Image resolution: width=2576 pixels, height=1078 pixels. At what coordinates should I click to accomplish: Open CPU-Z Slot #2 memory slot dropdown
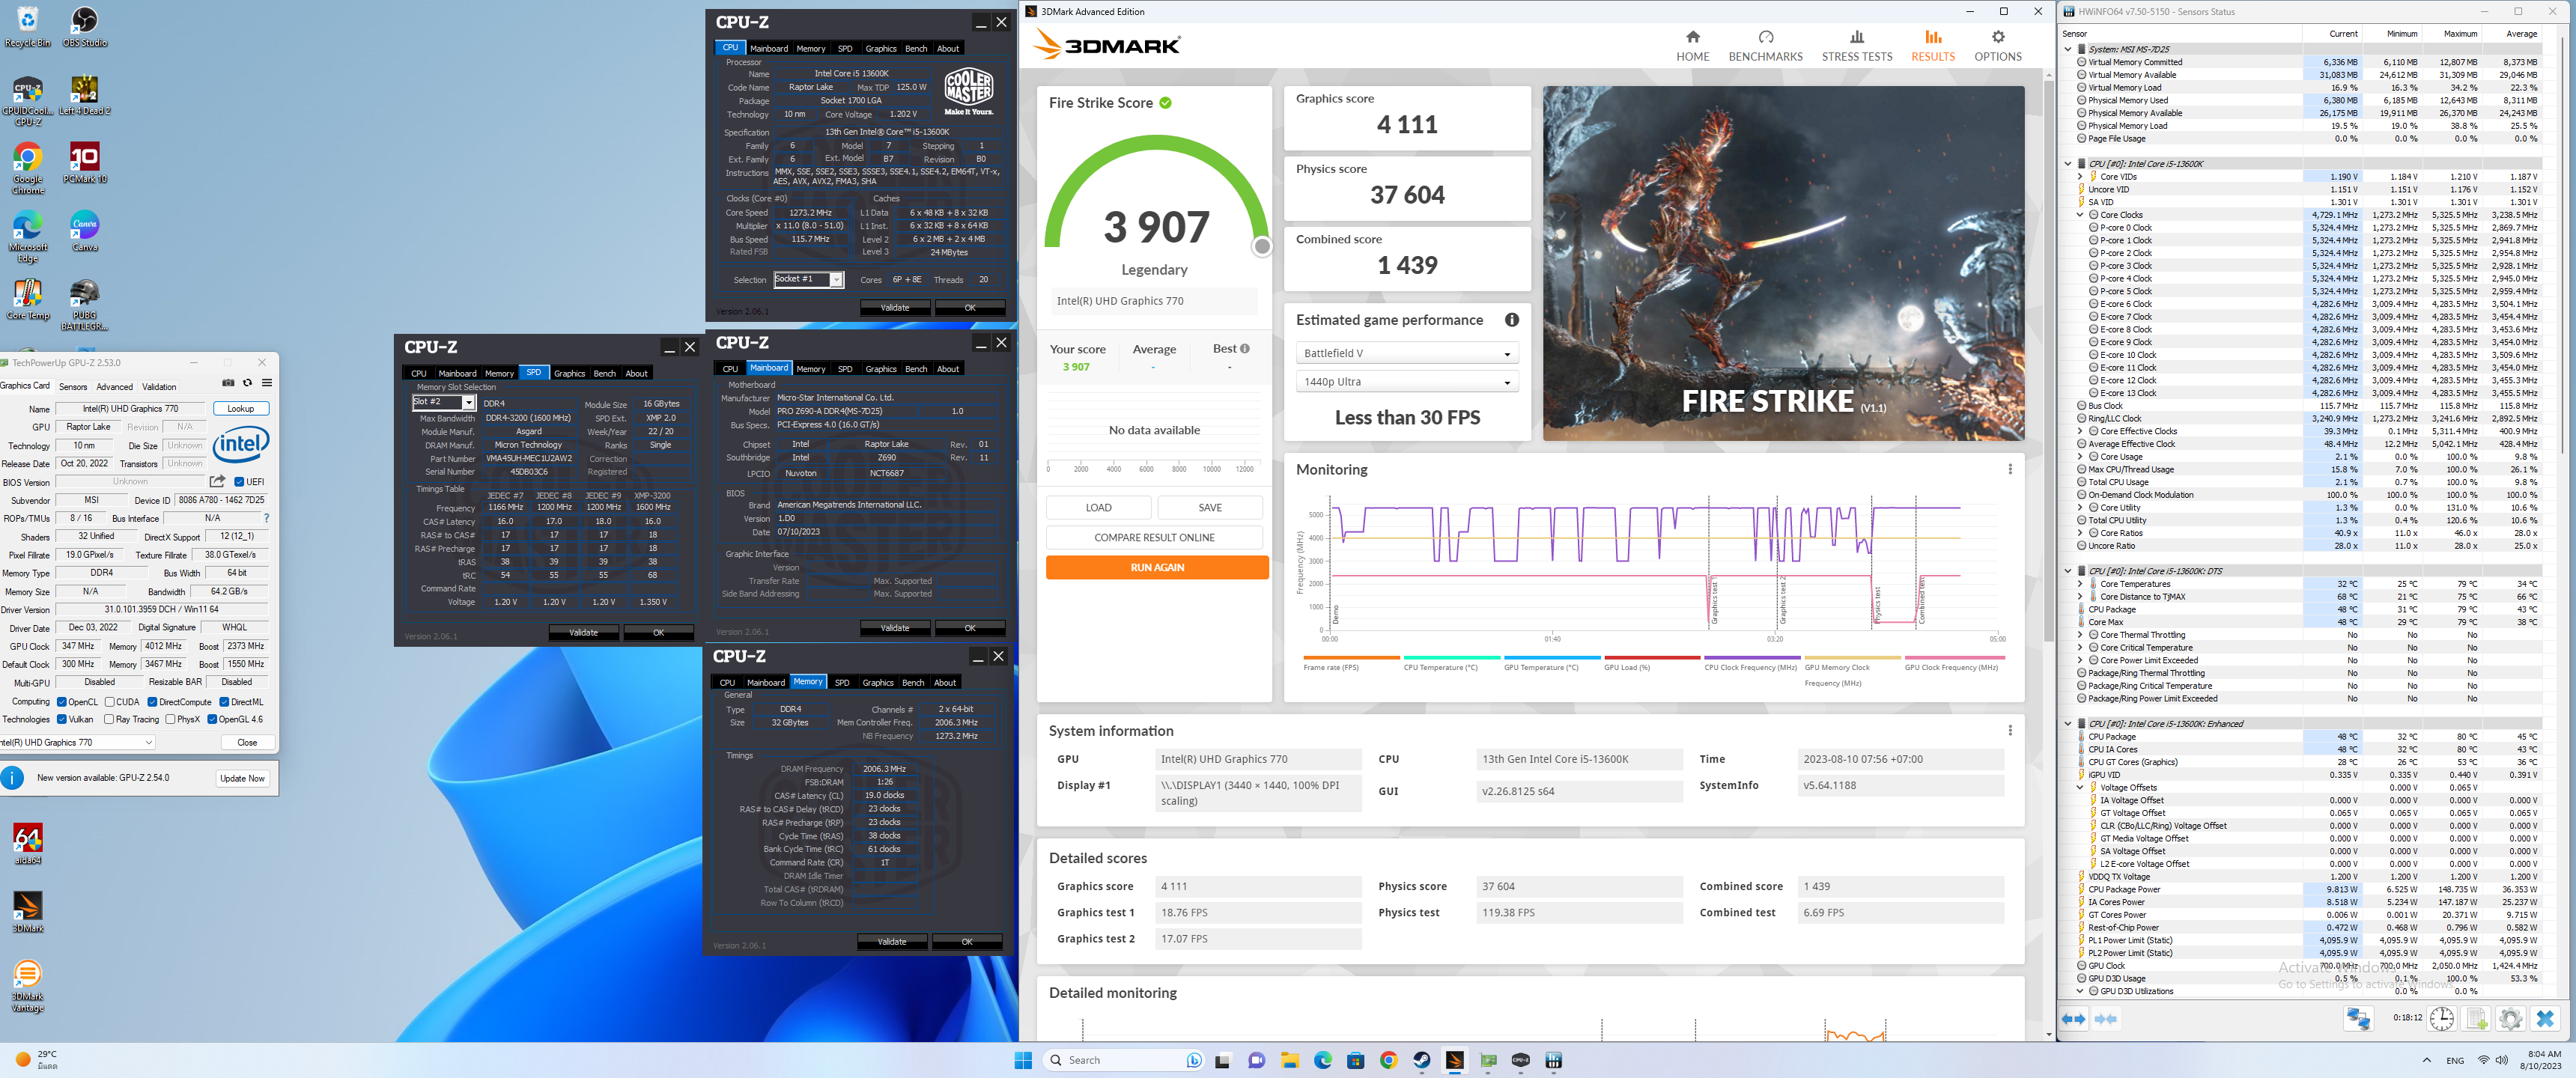tap(444, 402)
